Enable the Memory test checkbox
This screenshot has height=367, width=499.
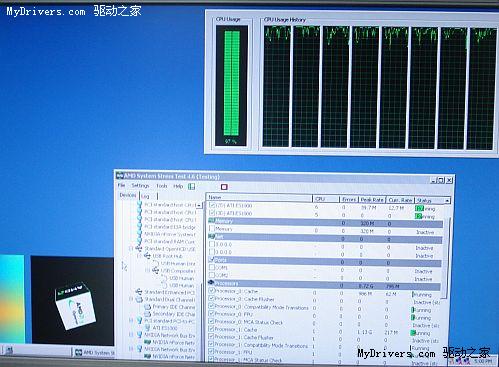pos(211,229)
